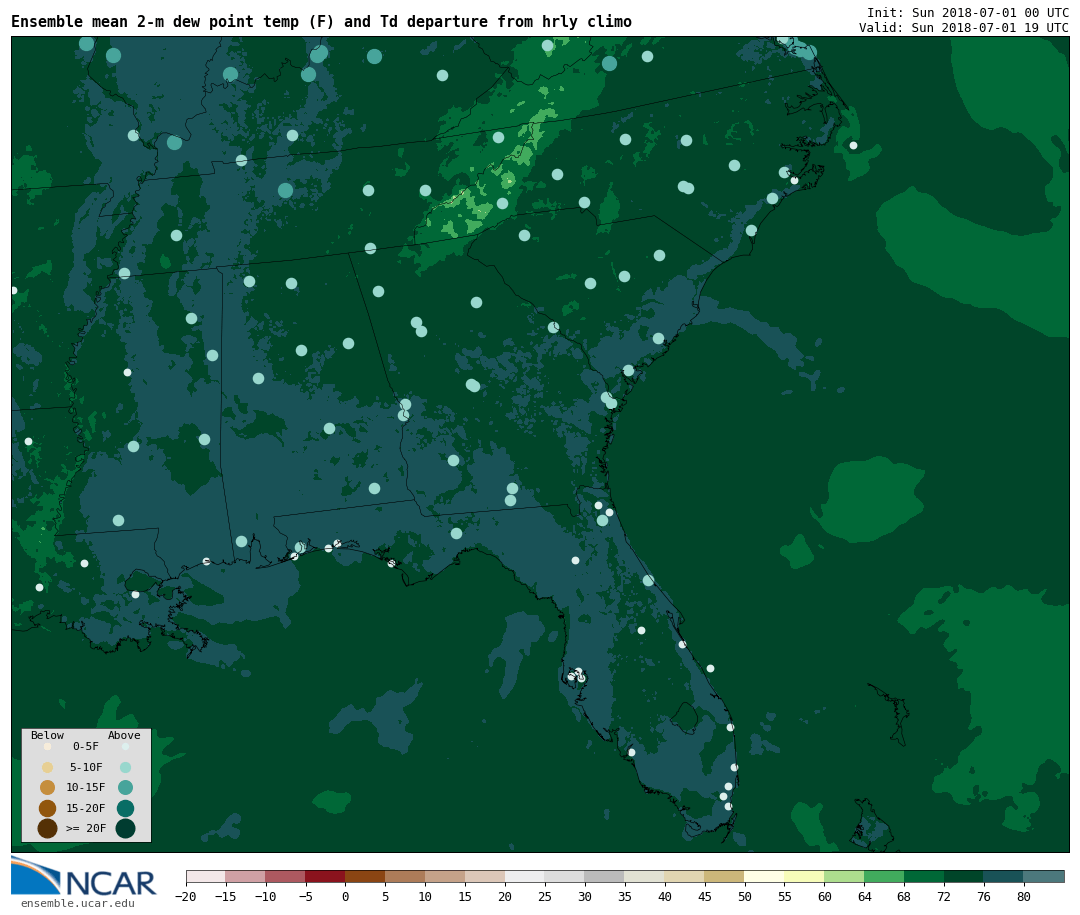The height and width of the screenshot is (915, 1080).
Task: Click the Init: Sun 2018-07-01 00 UTC text
Action: pyautogui.click(x=968, y=12)
